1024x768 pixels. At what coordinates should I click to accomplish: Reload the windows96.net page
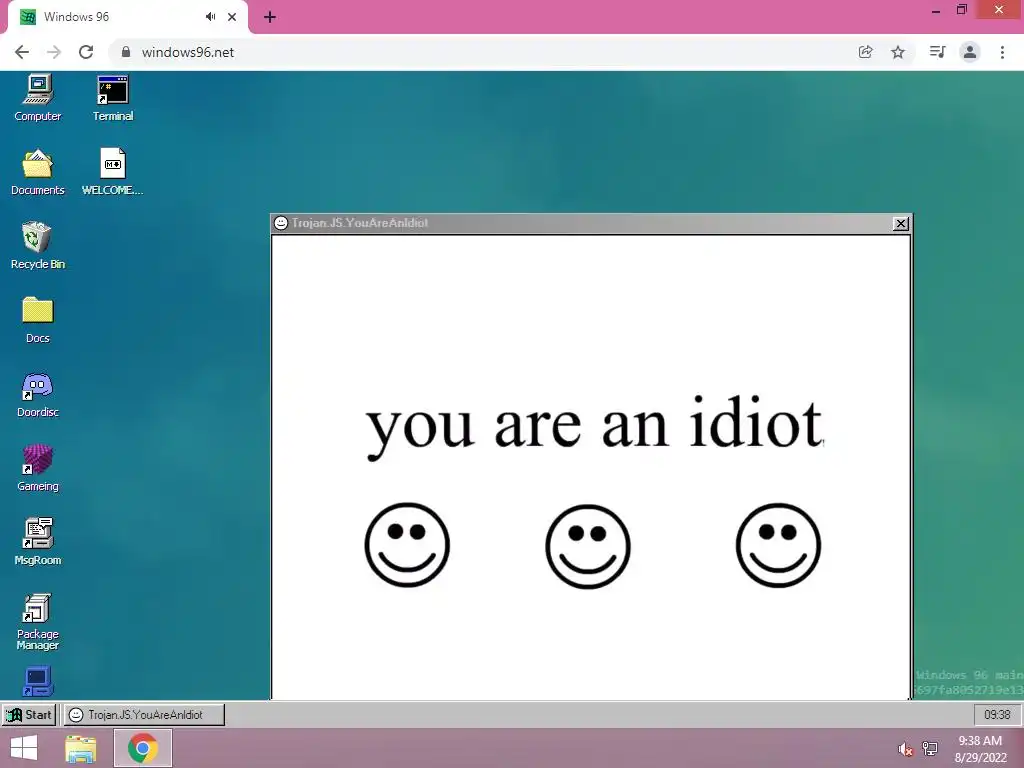click(86, 52)
